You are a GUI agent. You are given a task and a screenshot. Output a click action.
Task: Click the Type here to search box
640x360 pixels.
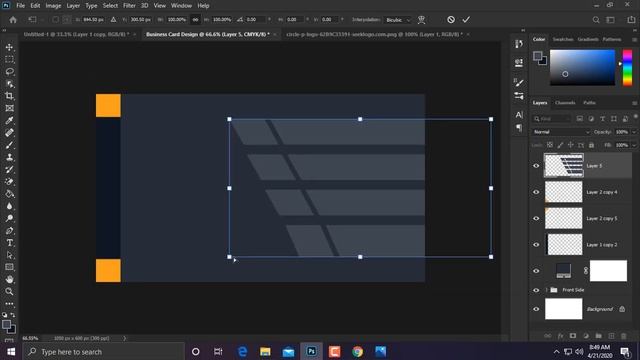click(104, 351)
